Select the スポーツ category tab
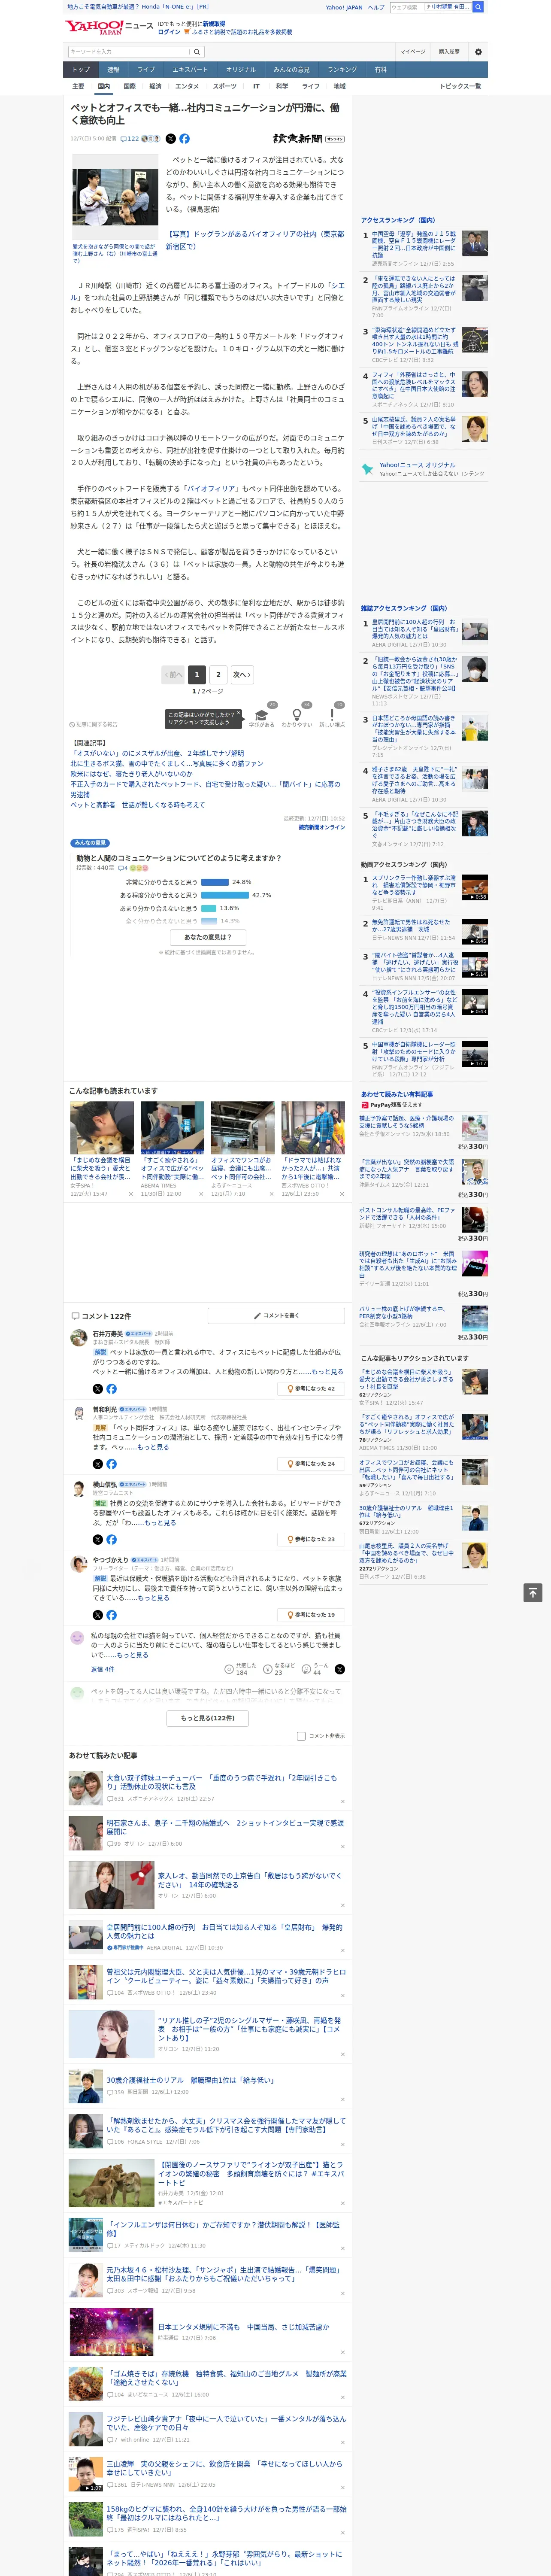The height and width of the screenshot is (2576, 551). pyautogui.click(x=225, y=86)
